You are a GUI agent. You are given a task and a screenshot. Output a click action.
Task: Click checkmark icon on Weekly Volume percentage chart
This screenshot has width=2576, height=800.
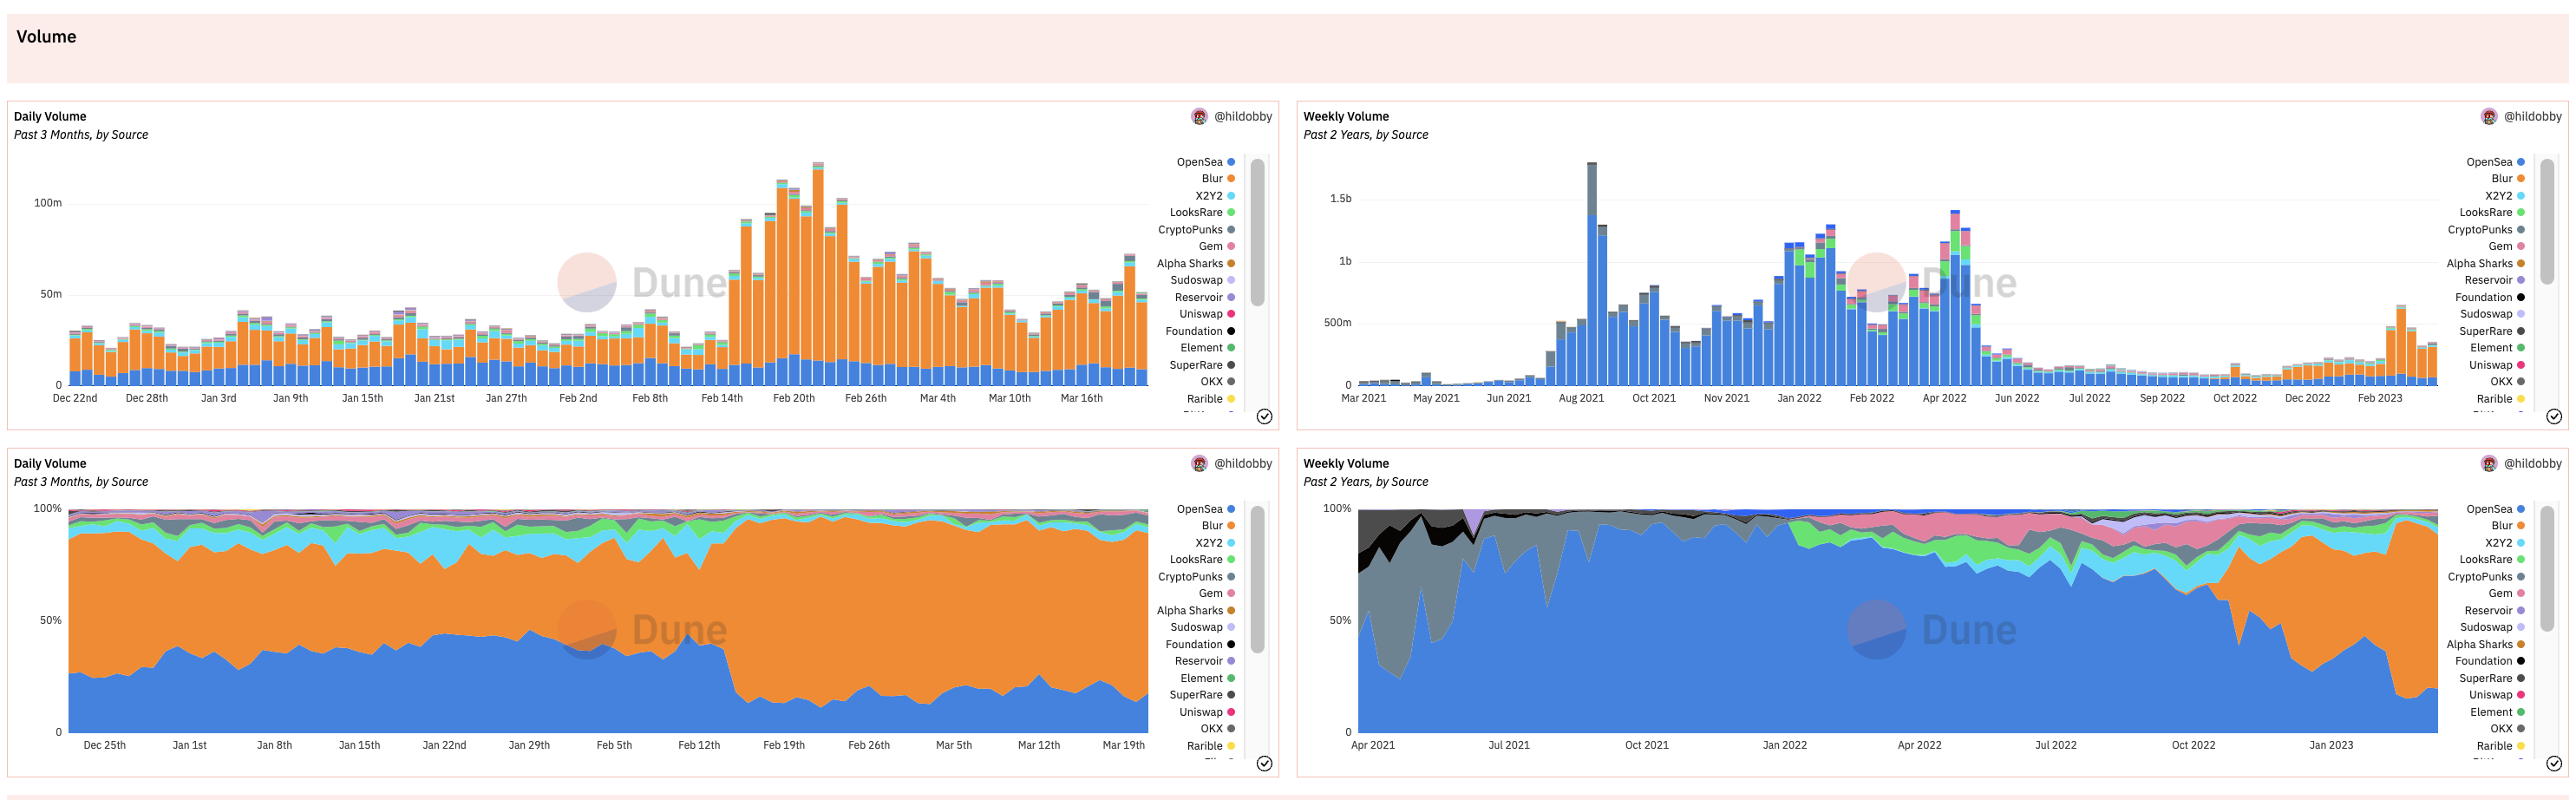2554,764
